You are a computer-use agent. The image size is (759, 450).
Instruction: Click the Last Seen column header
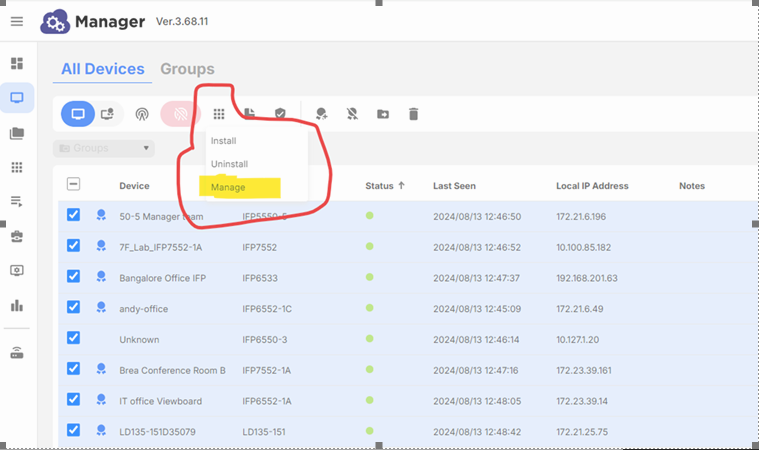click(x=455, y=186)
